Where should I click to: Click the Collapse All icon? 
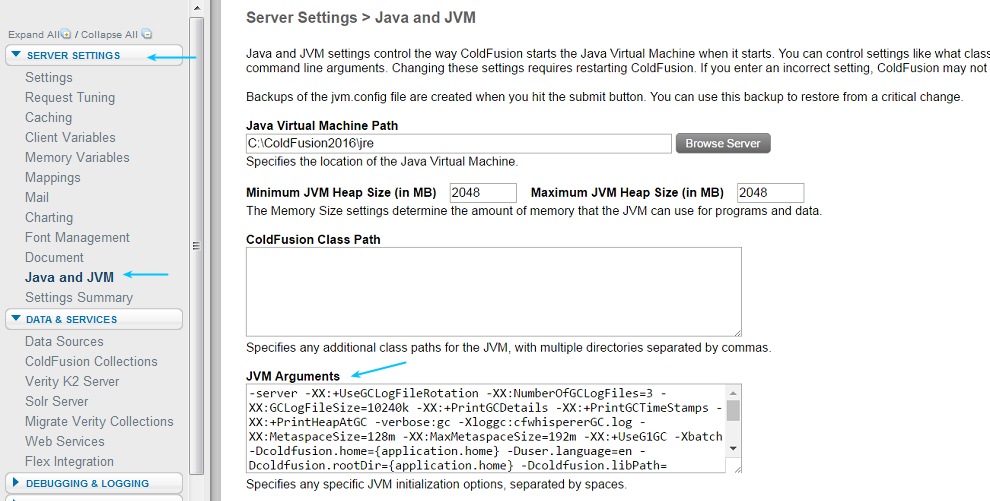click(x=147, y=34)
